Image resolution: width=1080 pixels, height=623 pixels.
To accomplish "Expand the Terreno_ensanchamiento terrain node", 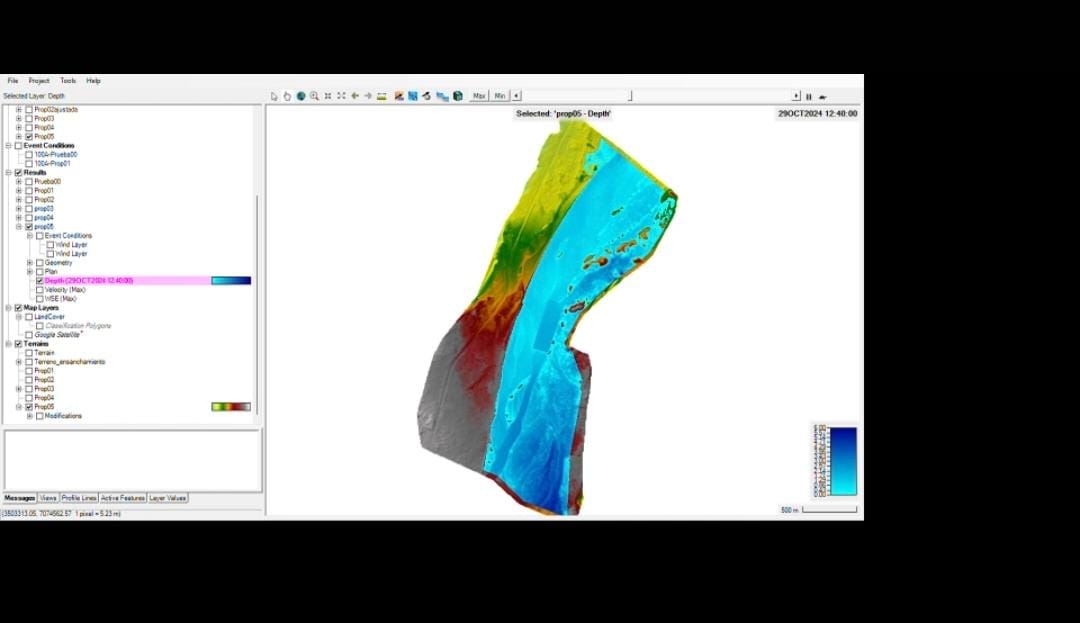I will click(x=19, y=362).
